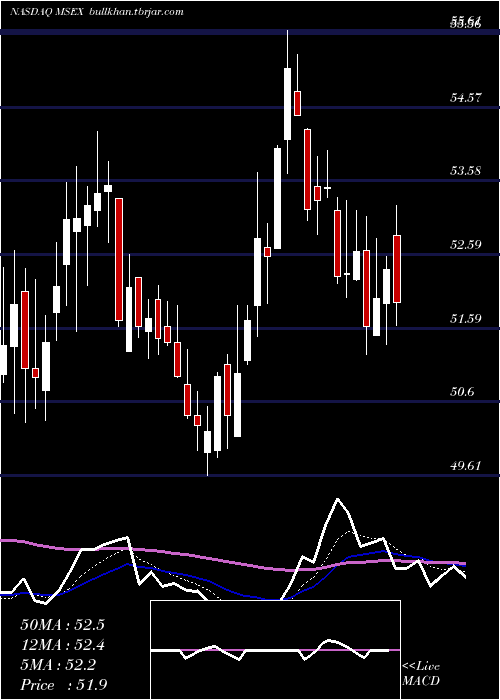The image size is (500, 700).
Task: Click the 5MA : 52.2 readout
Action: [x=58, y=666]
